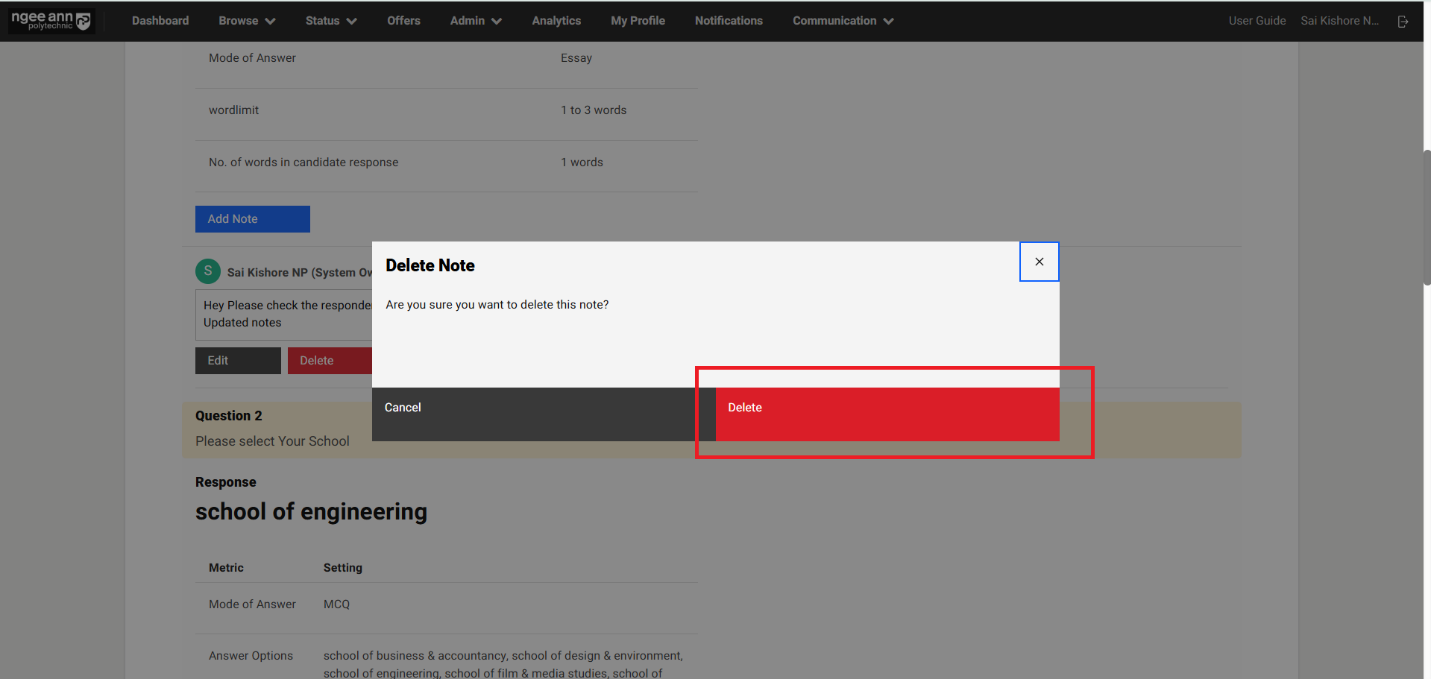Open the Communication dropdown menu
Image resolution: width=1431 pixels, height=679 pixels.
tap(843, 21)
